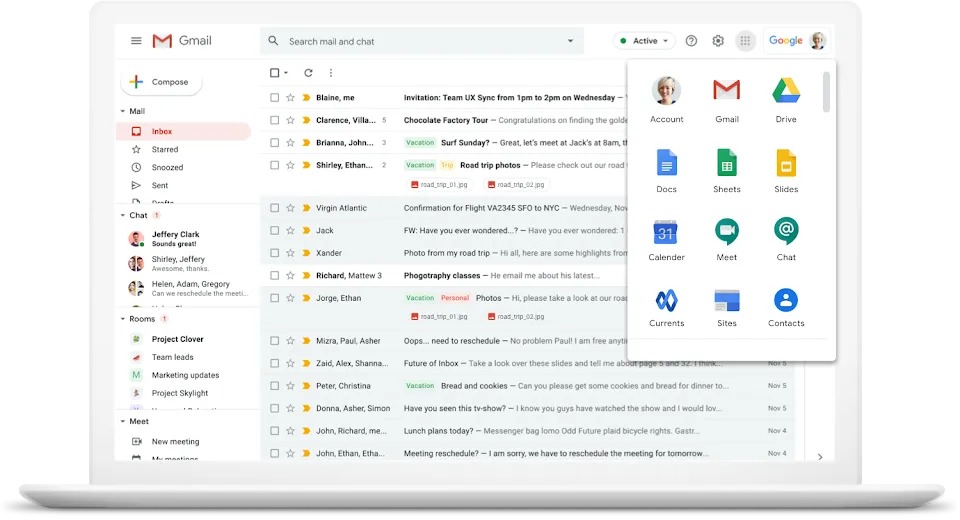Expand search options dropdown arrow
960x520 pixels.
pos(570,41)
